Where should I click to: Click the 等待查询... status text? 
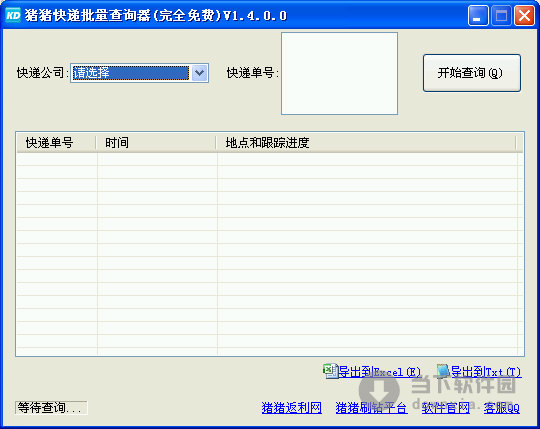[x=51, y=408]
